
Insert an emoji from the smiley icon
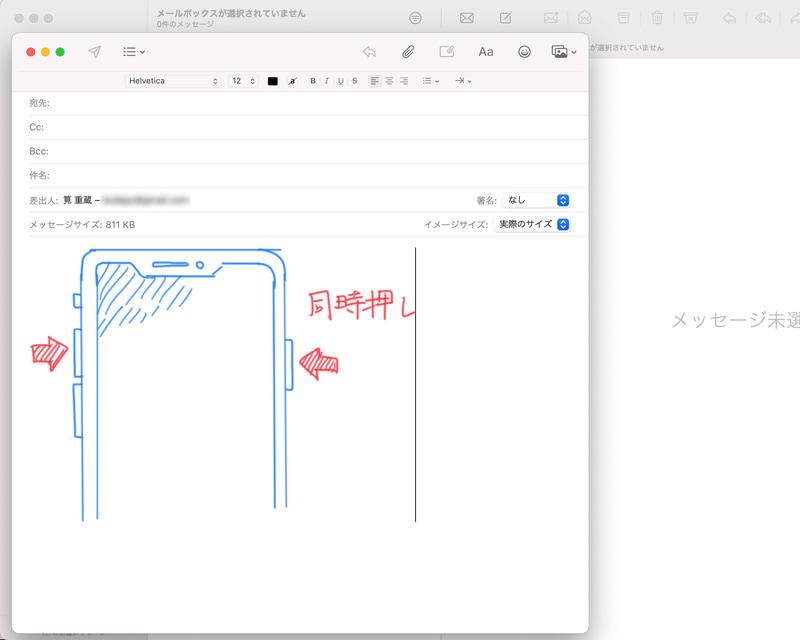524,51
